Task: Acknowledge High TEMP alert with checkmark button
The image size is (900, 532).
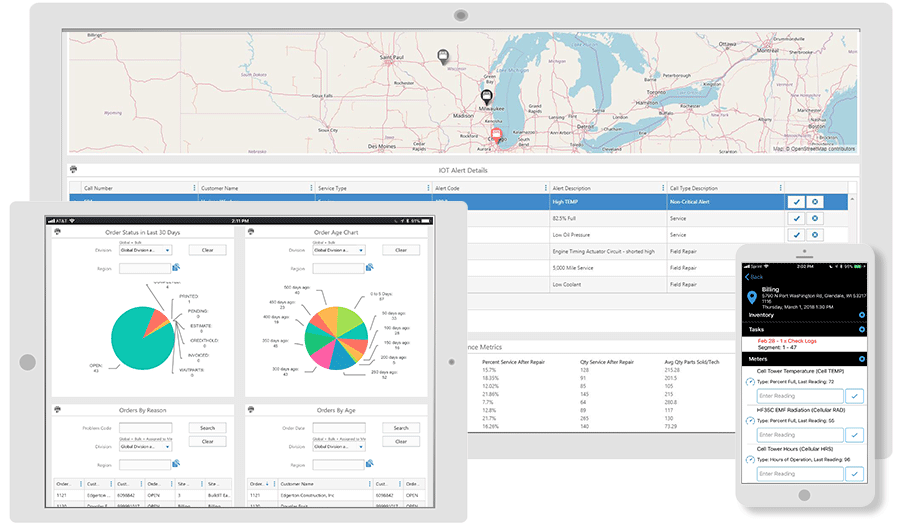Action: pyautogui.click(x=796, y=201)
